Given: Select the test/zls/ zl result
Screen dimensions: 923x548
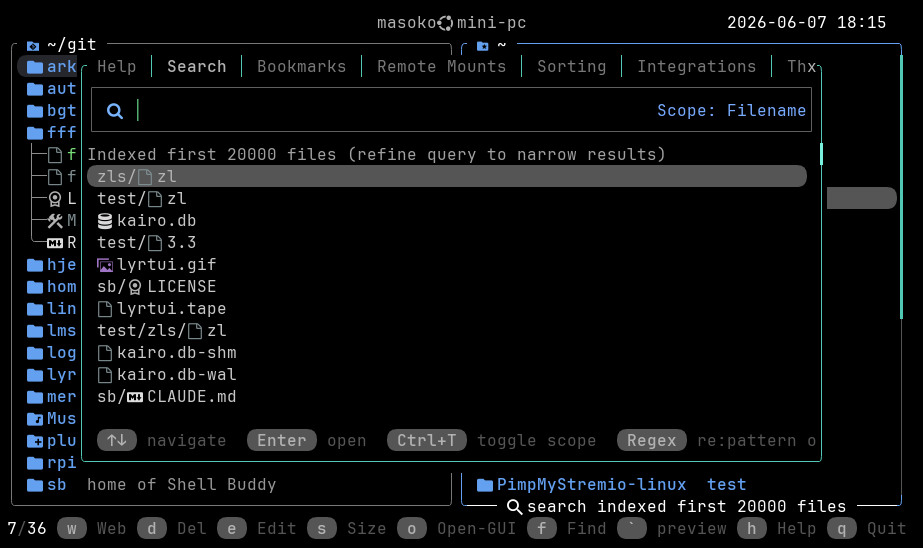Looking at the screenshot, I should (x=162, y=331).
